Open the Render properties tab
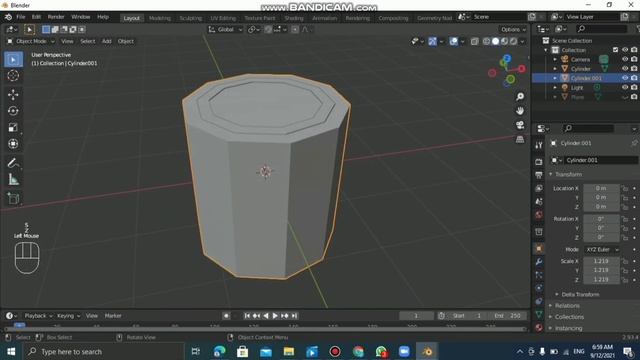640x360 pixels. point(539,162)
